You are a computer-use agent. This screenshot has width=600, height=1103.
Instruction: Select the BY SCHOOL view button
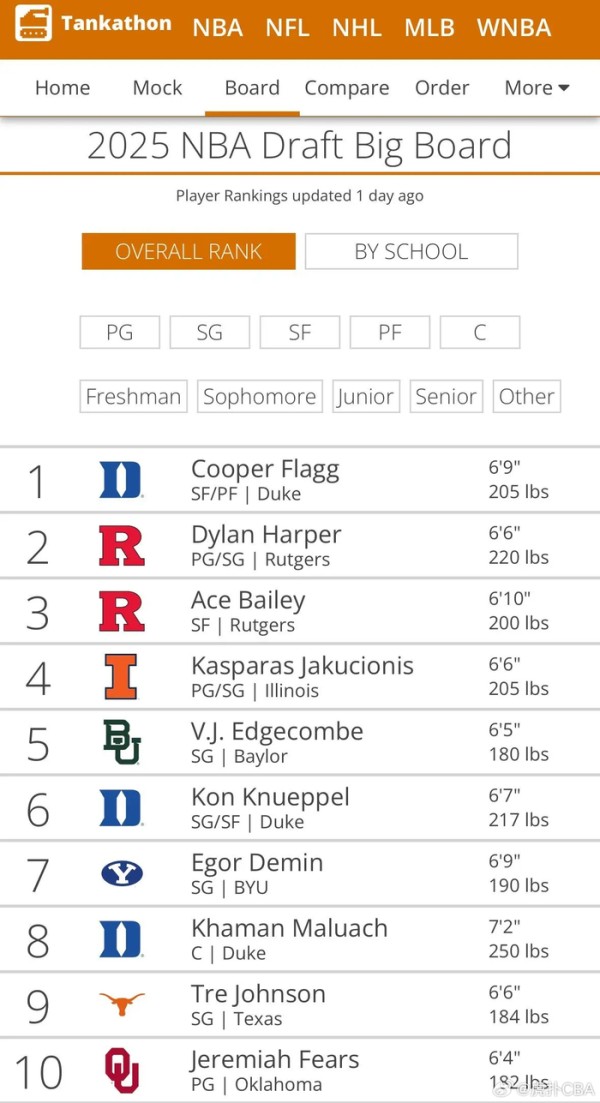coord(411,252)
